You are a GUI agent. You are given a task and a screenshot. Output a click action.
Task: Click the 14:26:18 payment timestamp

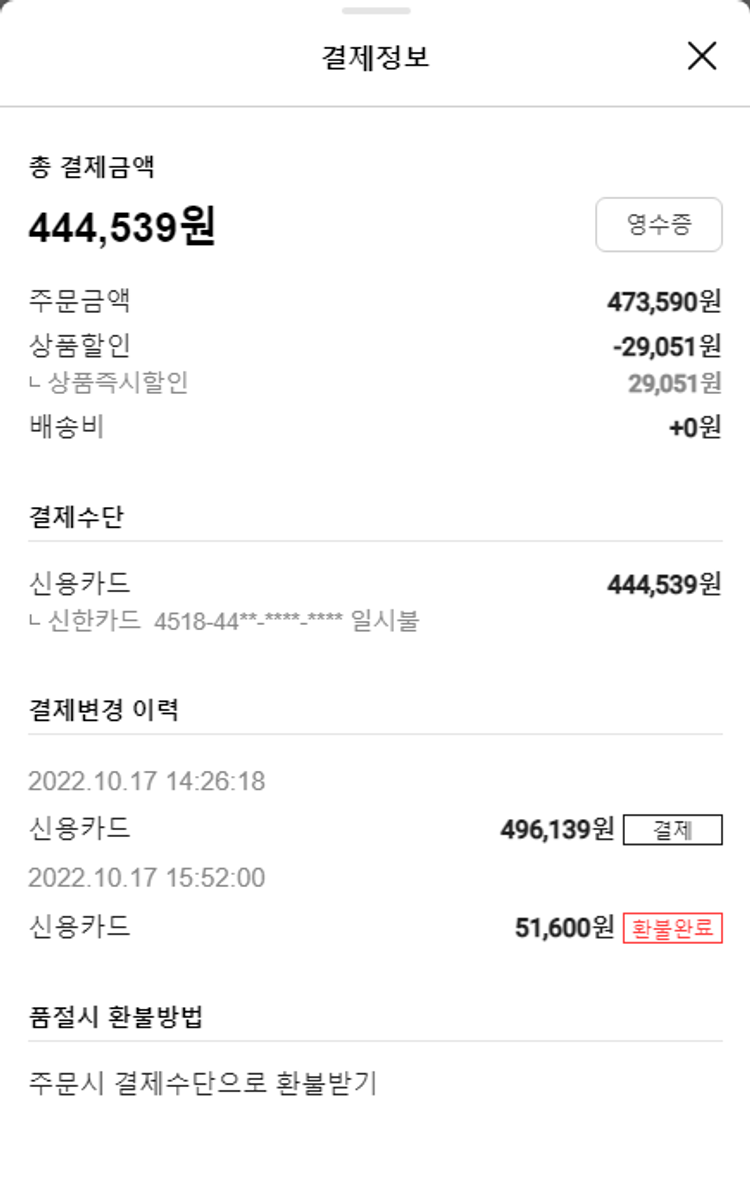pyautogui.click(x=147, y=781)
